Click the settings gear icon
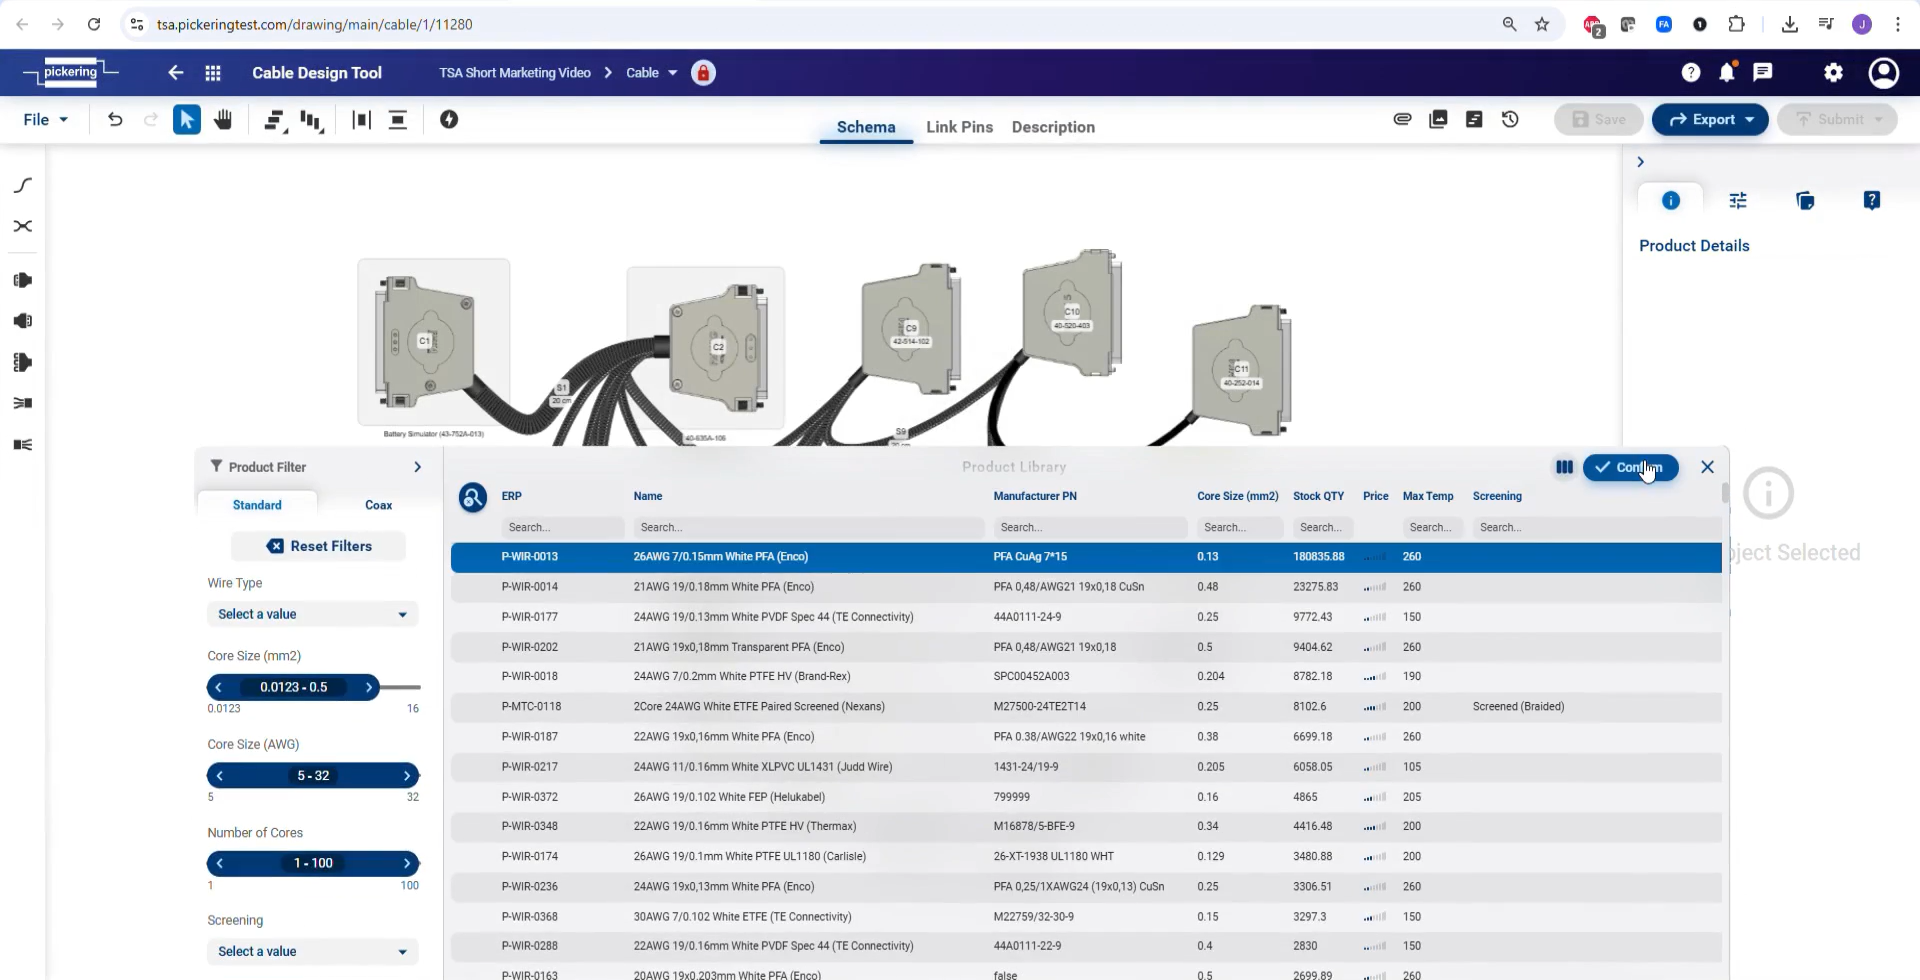1920x980 pixels. tap(1833, 72)
